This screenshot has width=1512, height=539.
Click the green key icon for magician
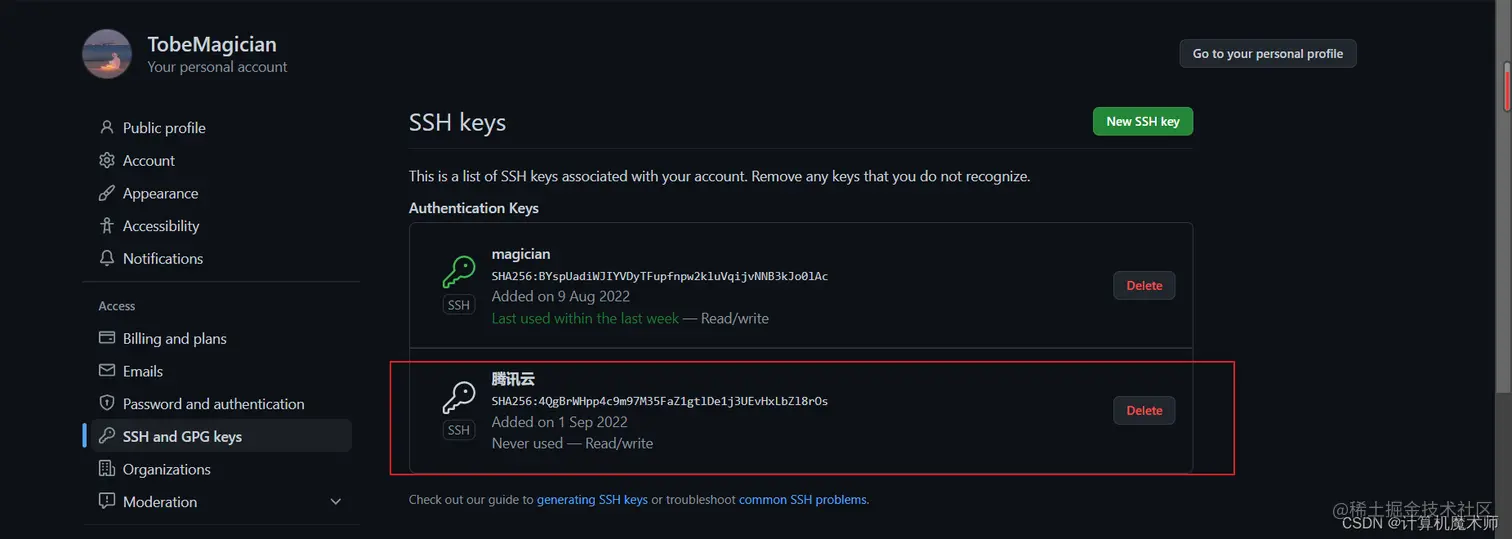pos(459,272)
